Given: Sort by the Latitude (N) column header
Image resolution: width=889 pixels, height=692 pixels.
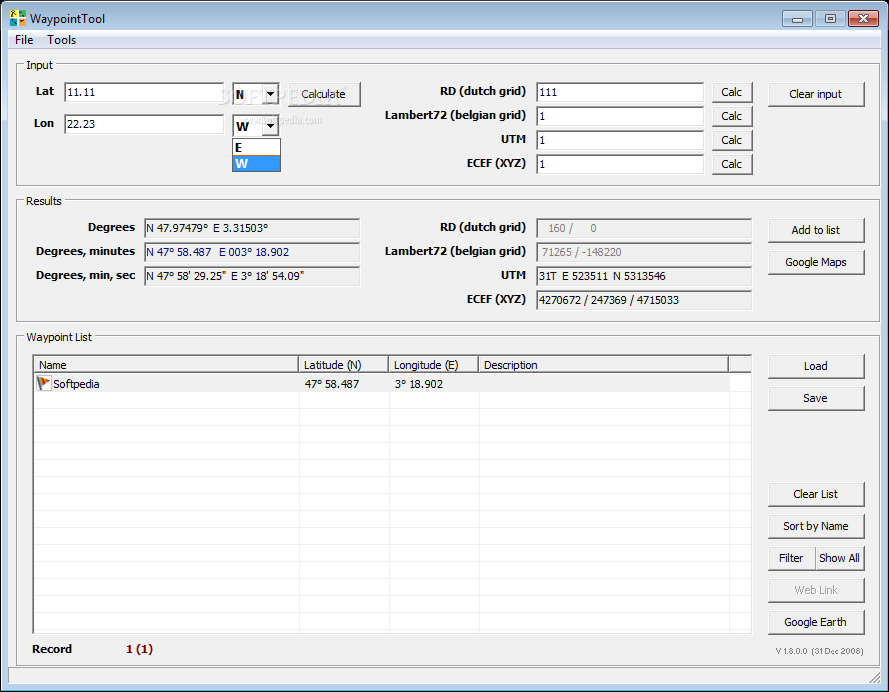Looking at the screenshot, I should pyautogui.click(x=343, y=364).
